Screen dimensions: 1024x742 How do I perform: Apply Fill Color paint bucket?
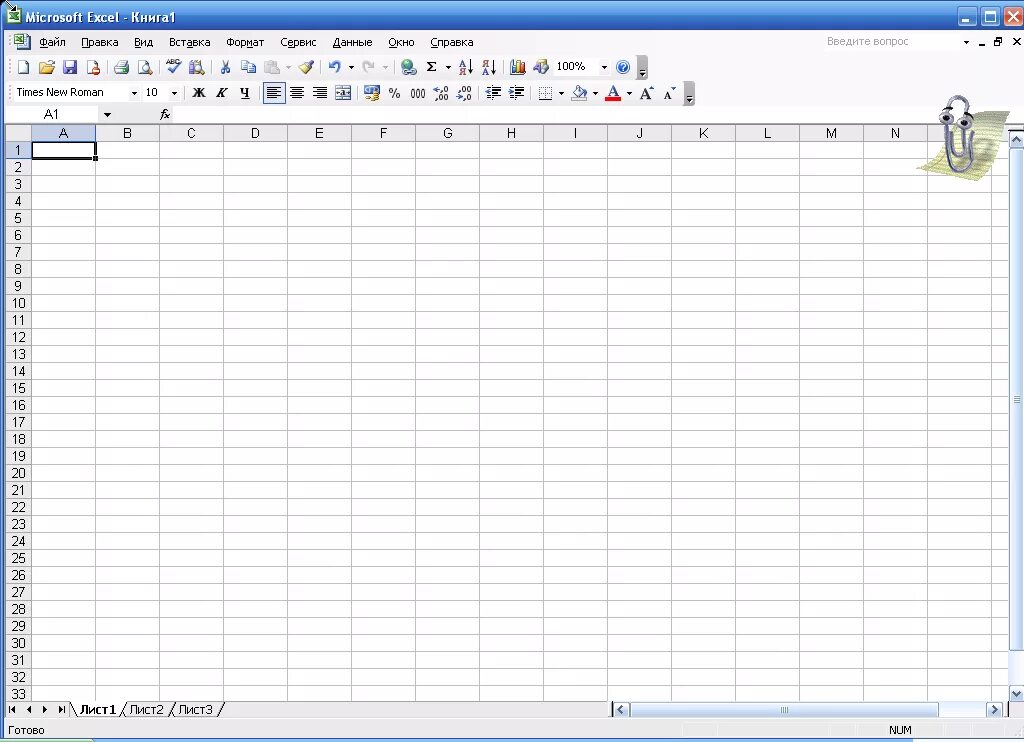coord(579,93)
